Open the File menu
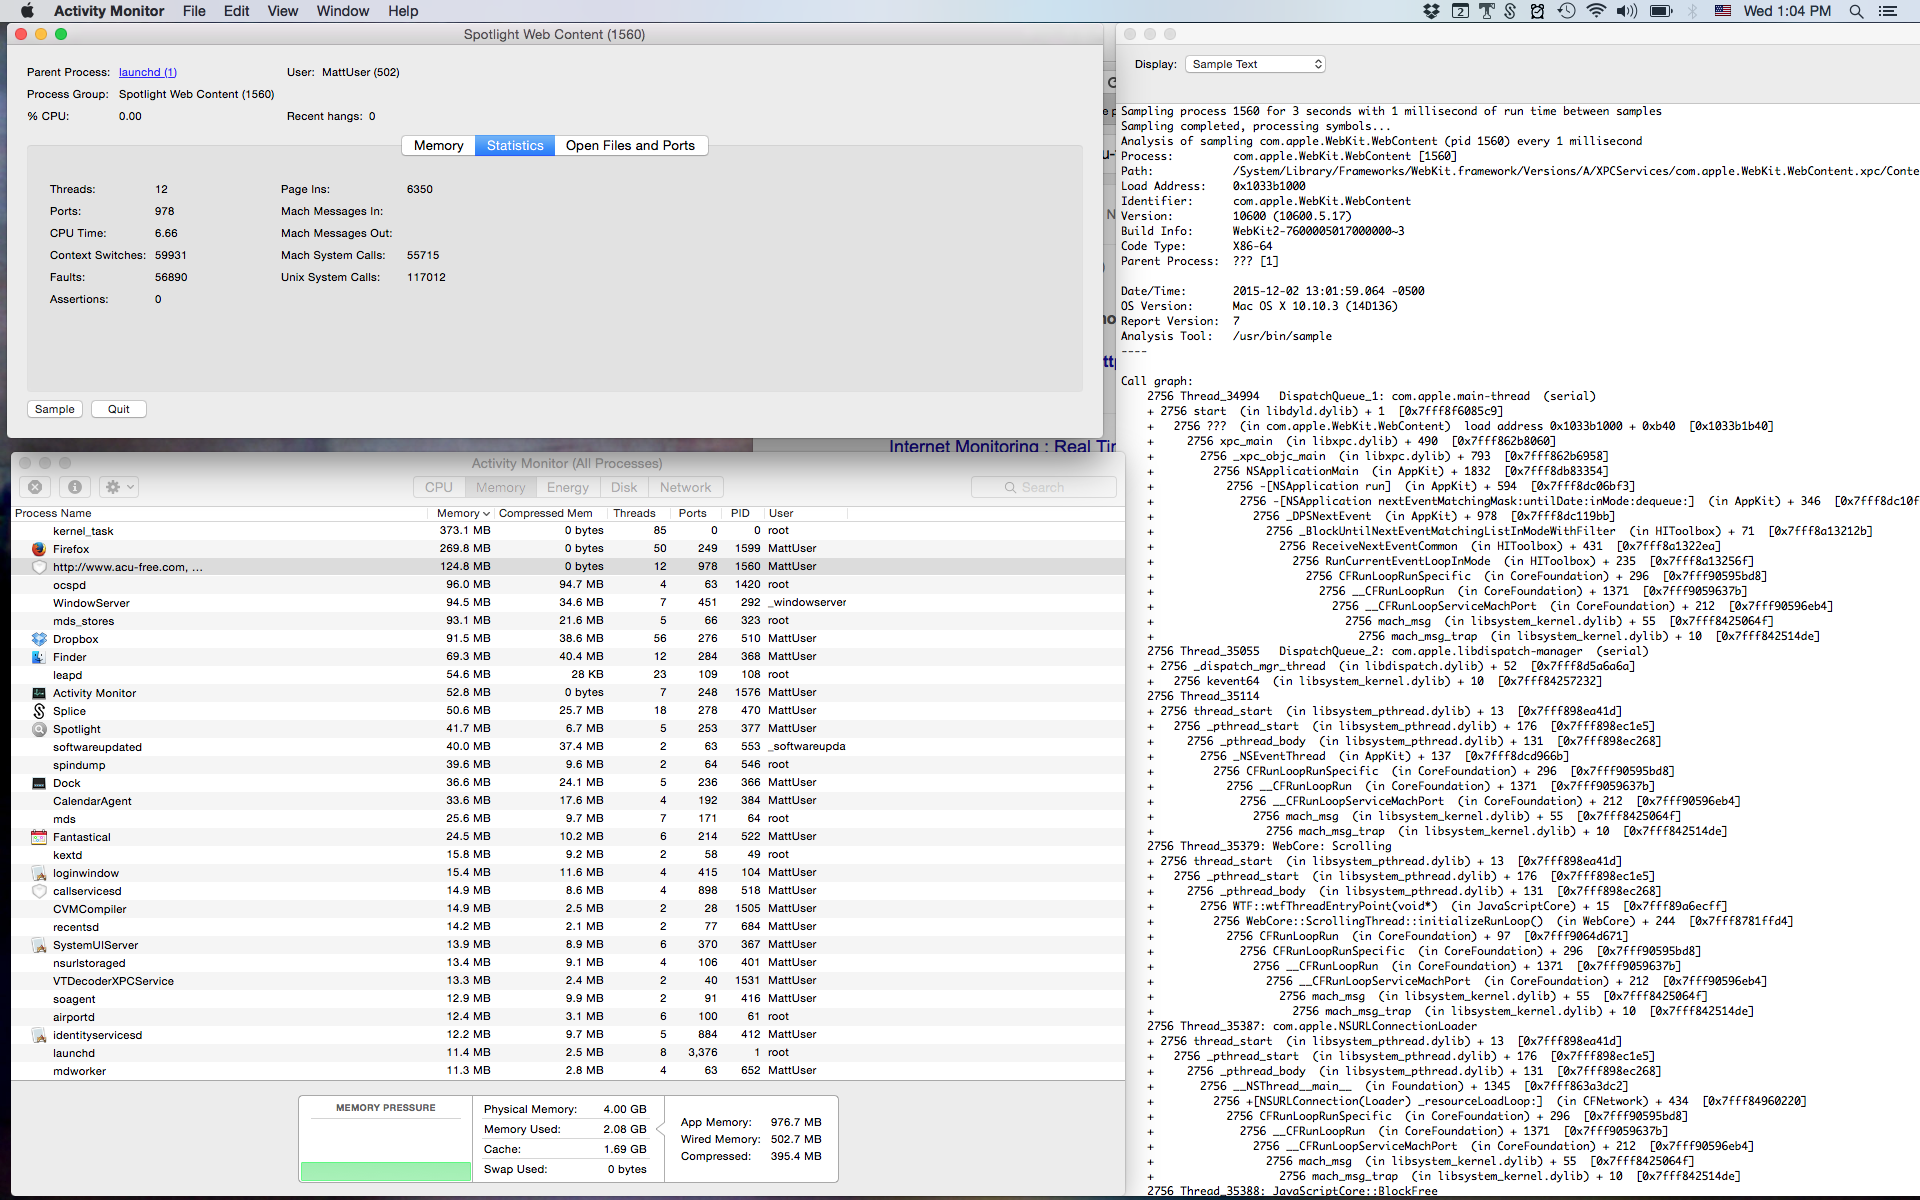1920x1200 pixels. (x=194, y=11)
